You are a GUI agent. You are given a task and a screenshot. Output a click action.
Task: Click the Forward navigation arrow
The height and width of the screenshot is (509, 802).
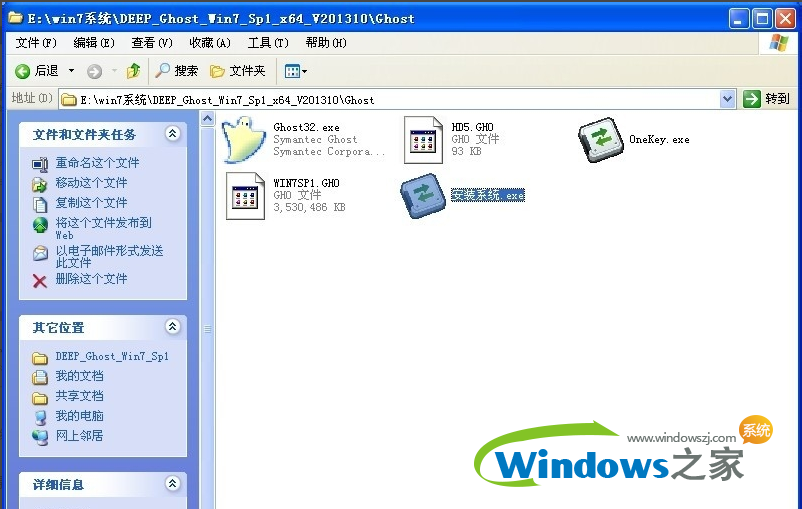[94, 71]
